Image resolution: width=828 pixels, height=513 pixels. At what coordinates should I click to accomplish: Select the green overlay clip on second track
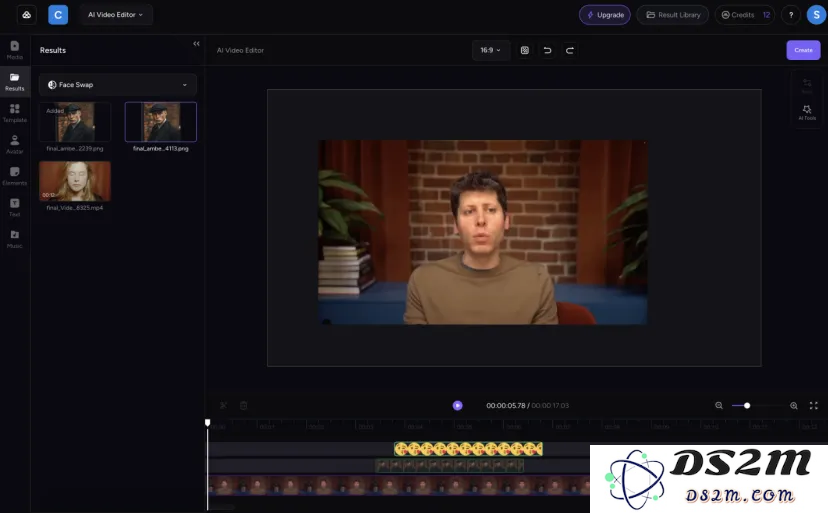(449, 465)
